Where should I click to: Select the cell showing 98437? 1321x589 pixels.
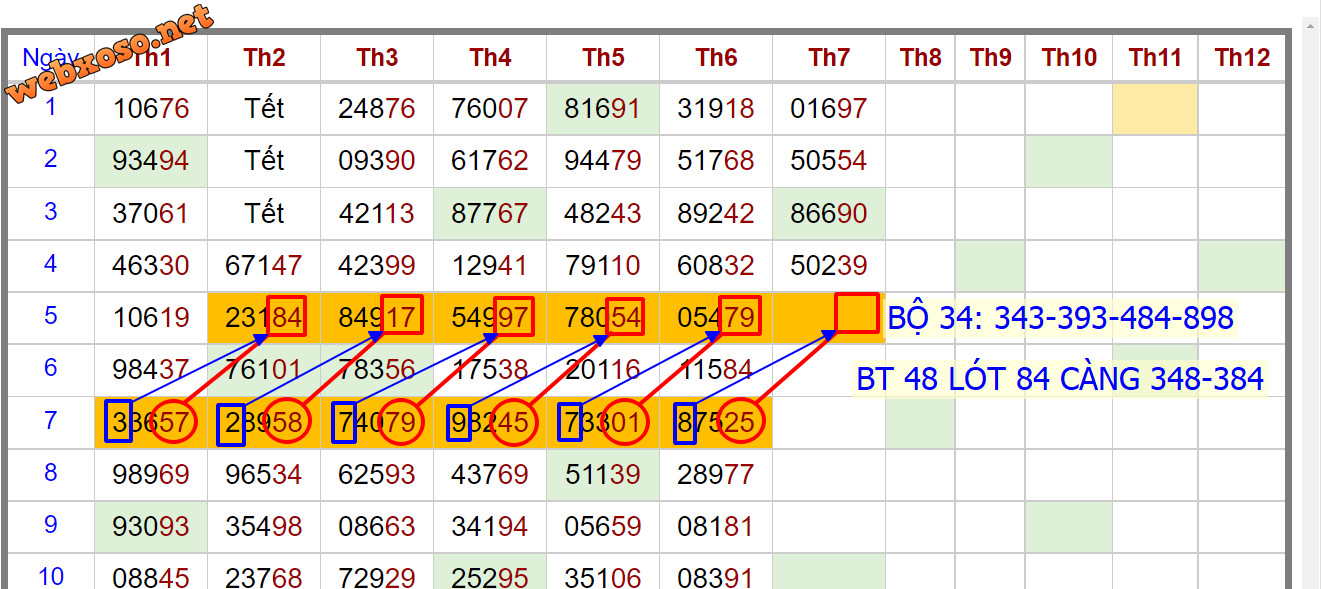(x=151, y=370)
